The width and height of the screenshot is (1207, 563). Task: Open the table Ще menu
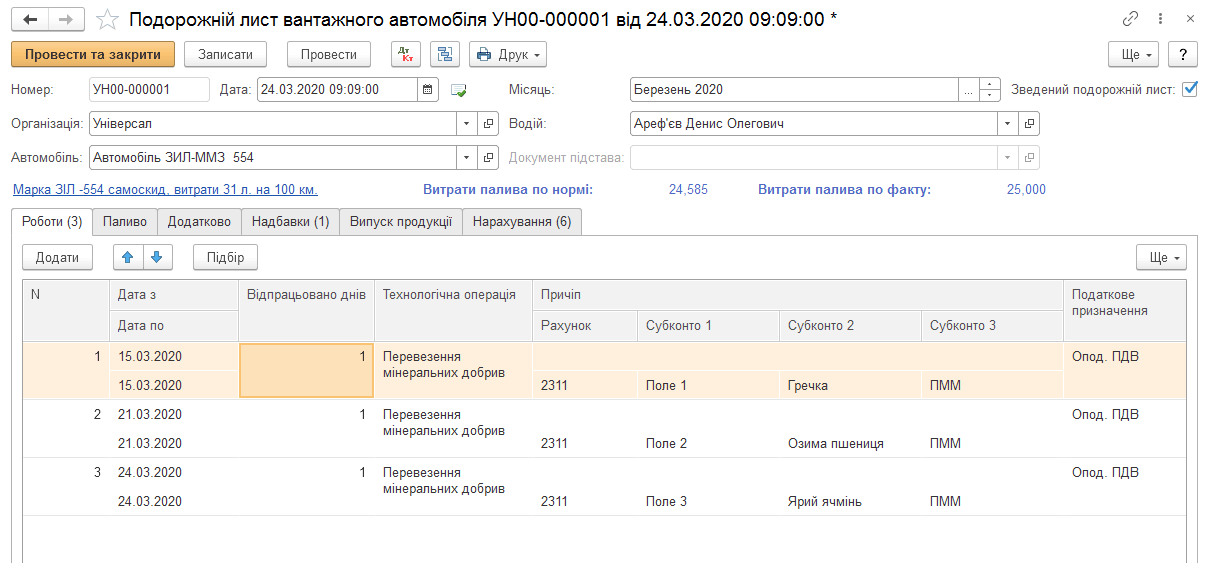pos(1161,257)
